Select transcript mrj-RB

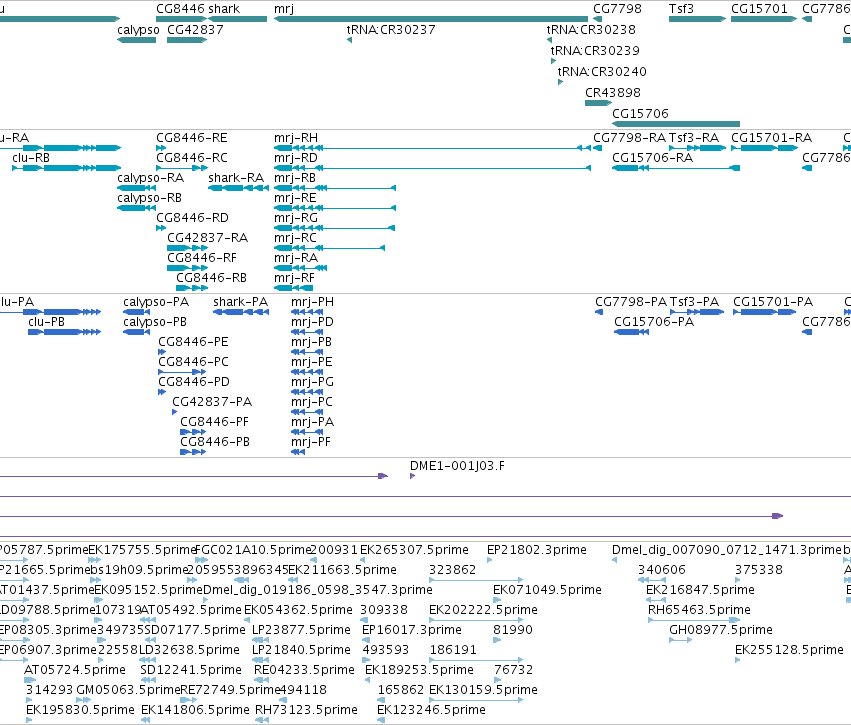coord(335,188)
